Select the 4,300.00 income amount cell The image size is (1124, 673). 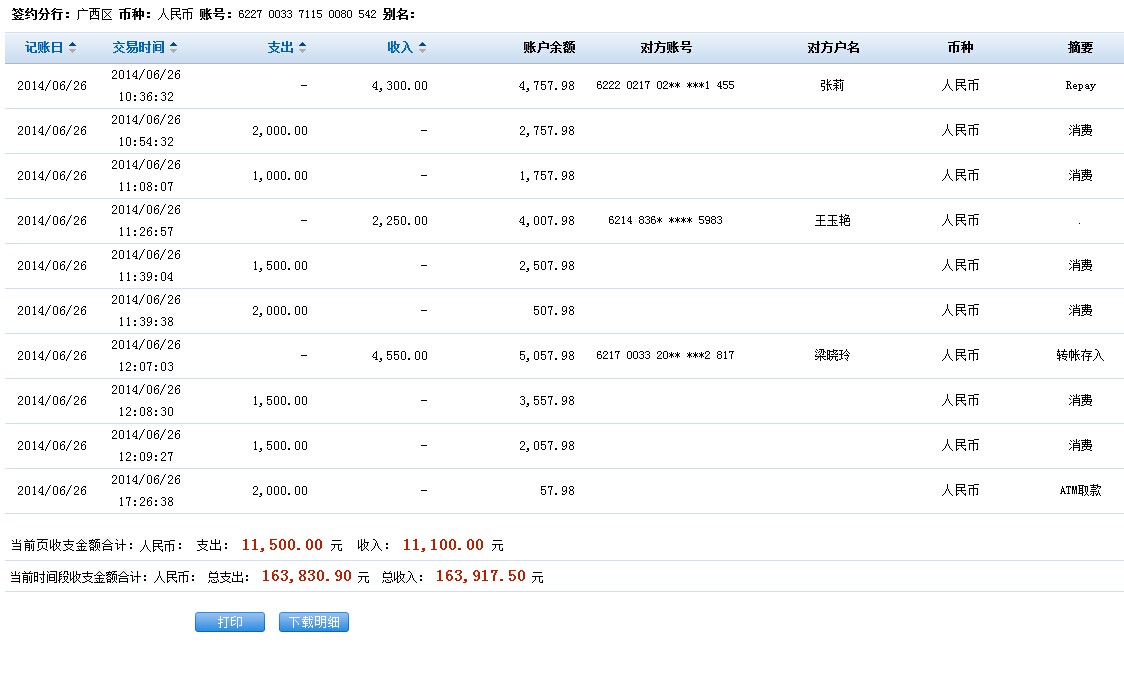click(399, 86)
